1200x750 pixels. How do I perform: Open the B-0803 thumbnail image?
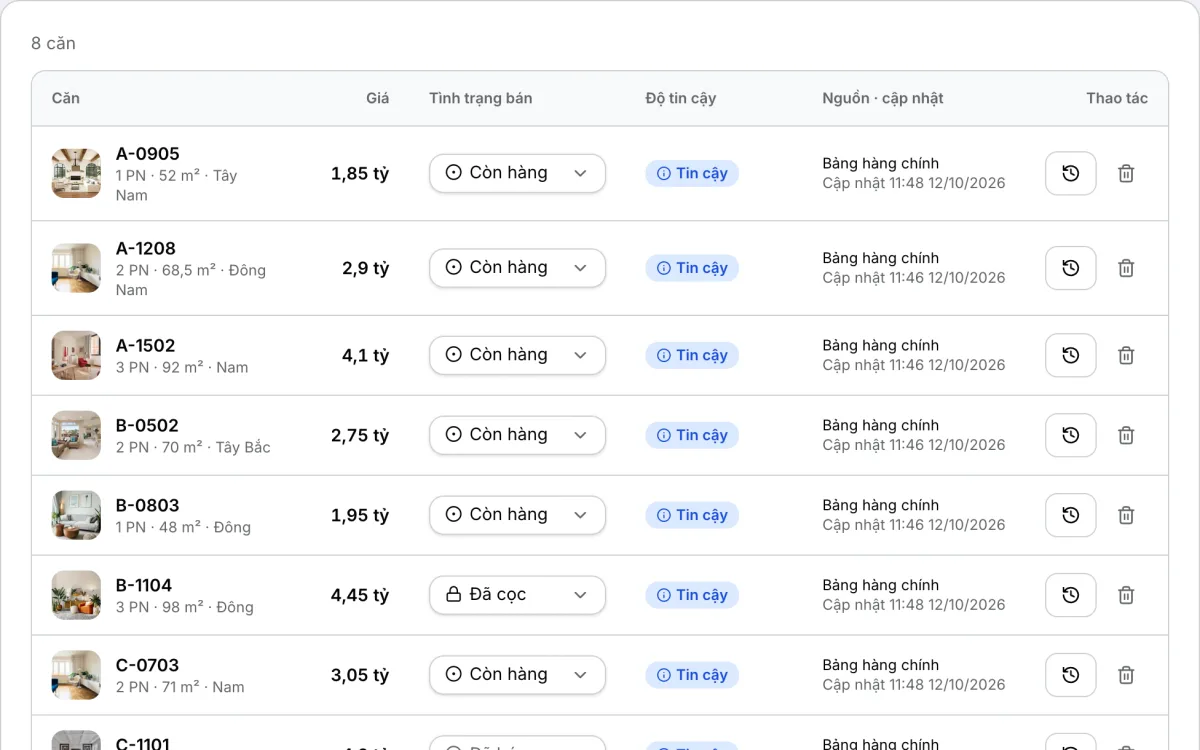coord(76,515)
